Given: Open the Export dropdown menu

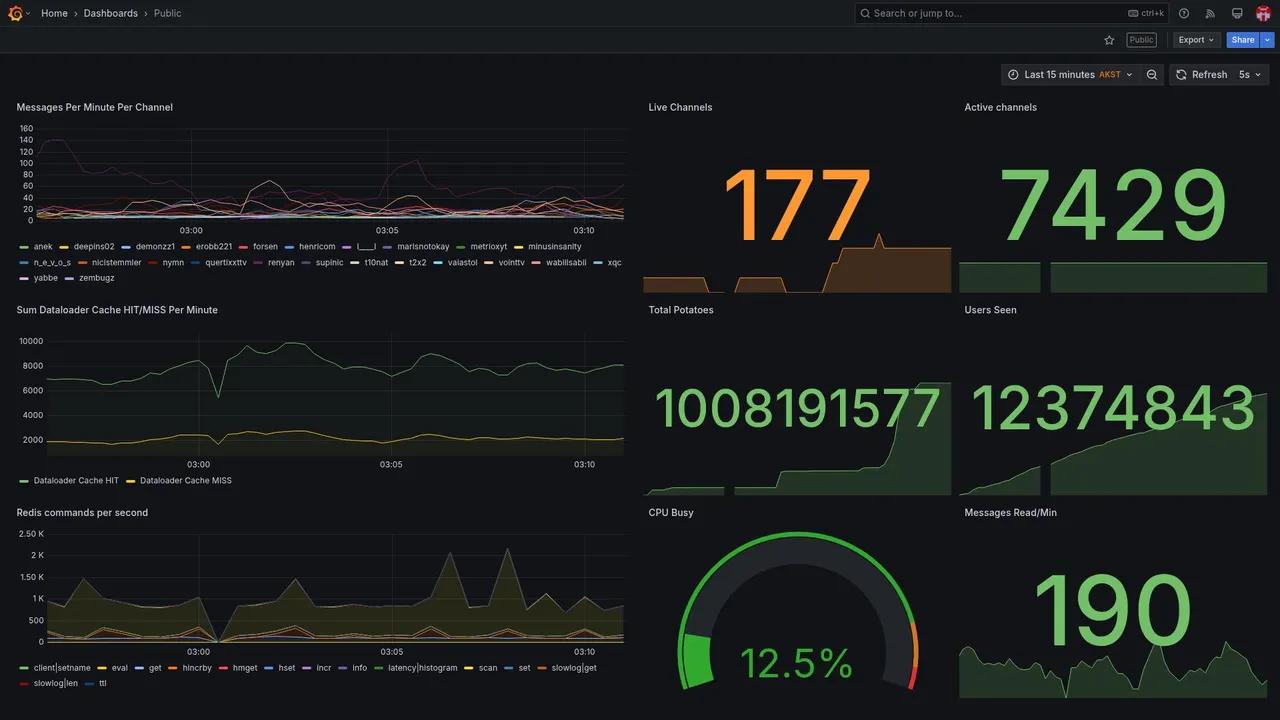Looking at the screenshot, I should tap(1196, 40).
